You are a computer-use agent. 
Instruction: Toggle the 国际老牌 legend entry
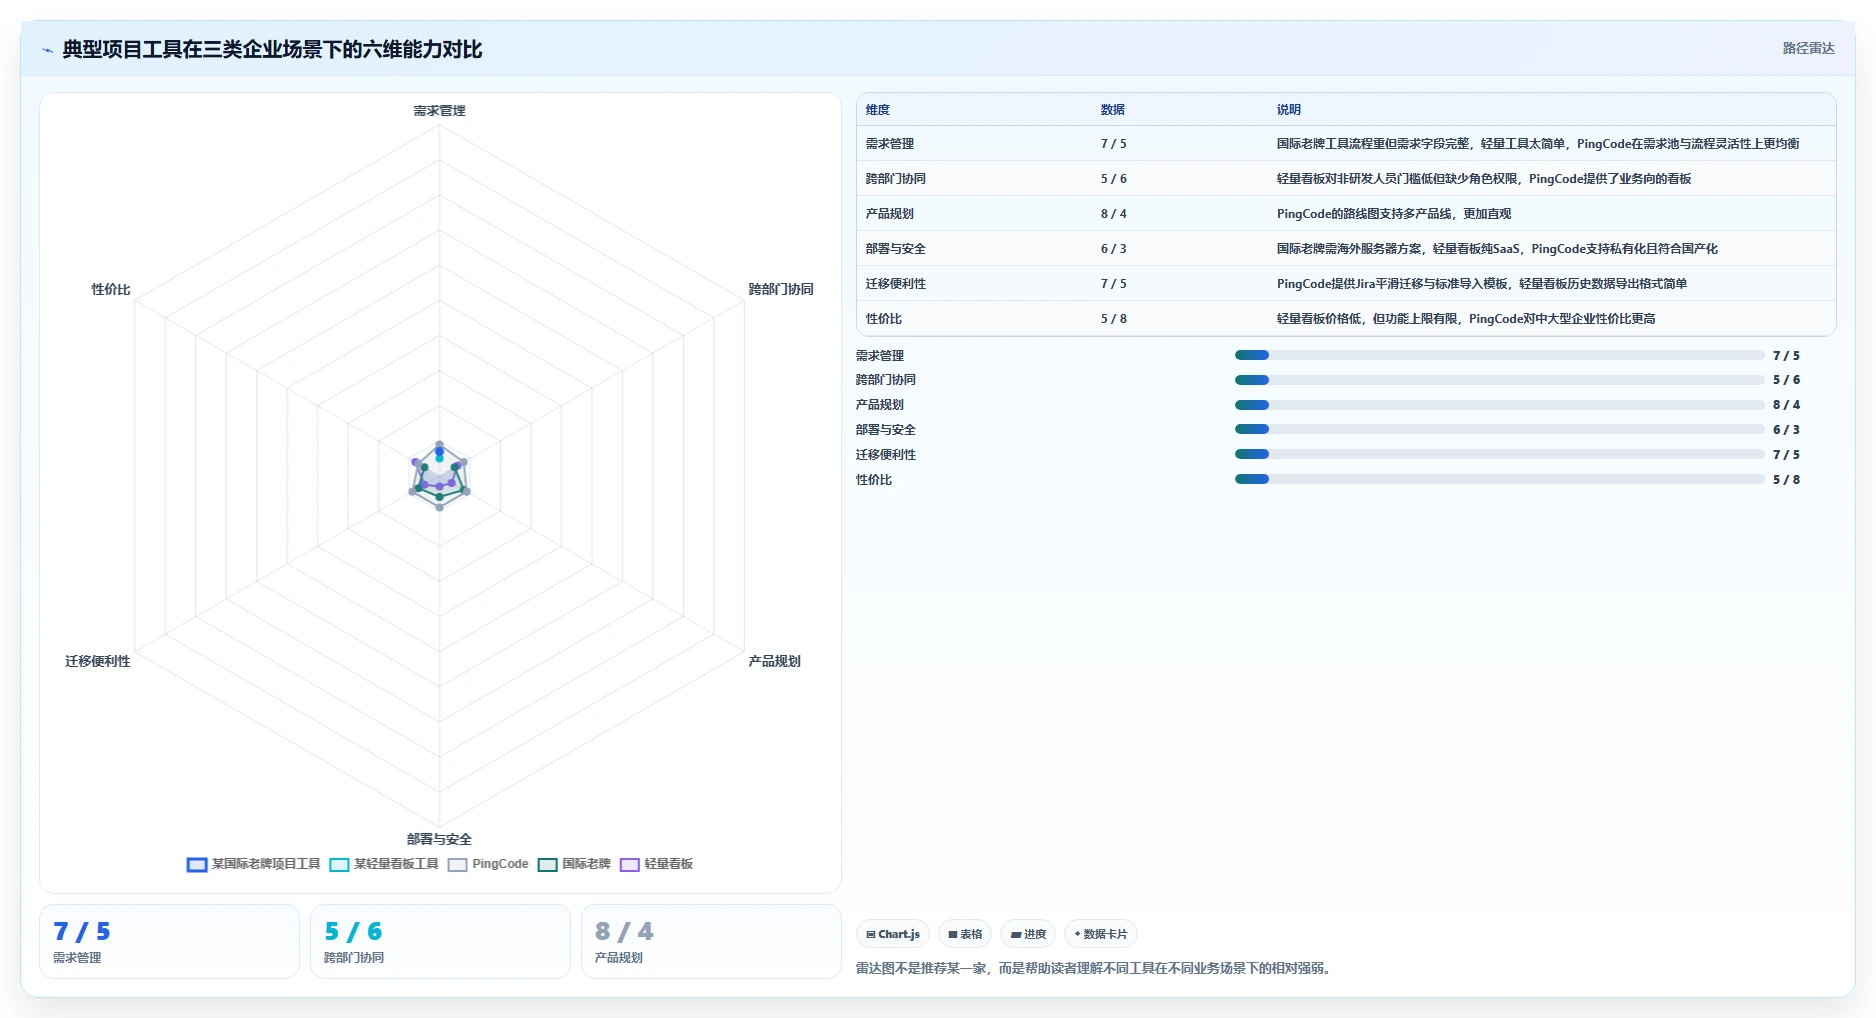pyautogui.click(x=574, y=864)
